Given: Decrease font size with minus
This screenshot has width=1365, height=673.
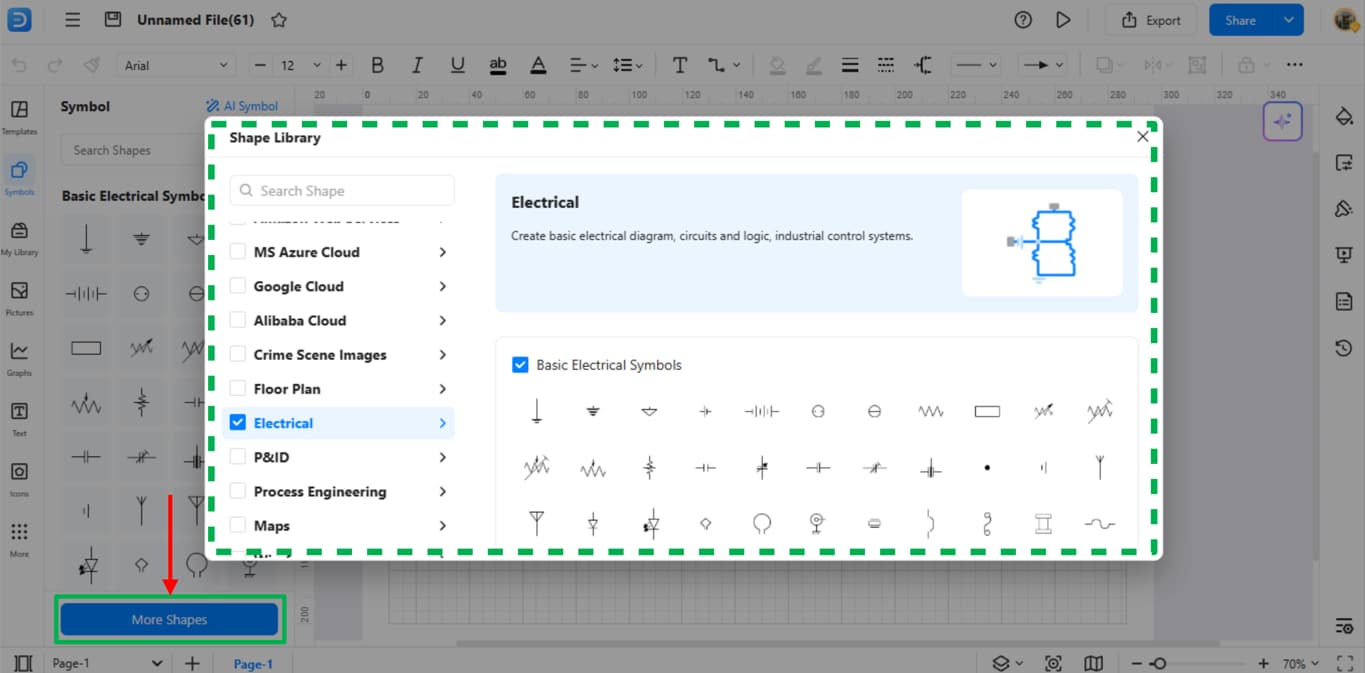Looking at the screenshot, I should point(261,65).
